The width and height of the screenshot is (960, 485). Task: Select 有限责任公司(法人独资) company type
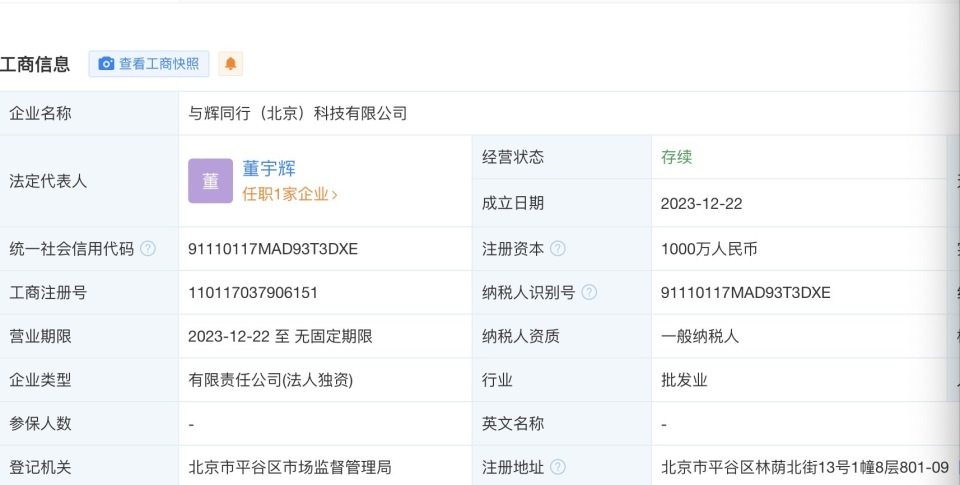point(271,380)
